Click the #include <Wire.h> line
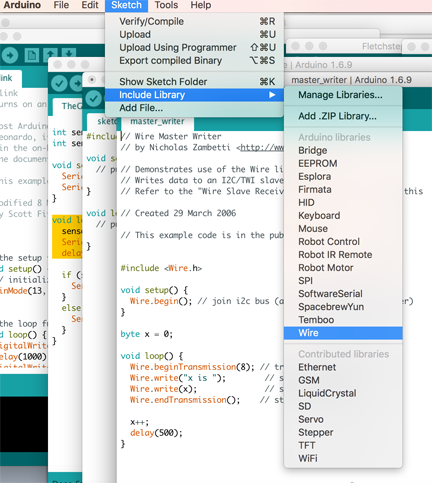 click(x=161, y=268)
